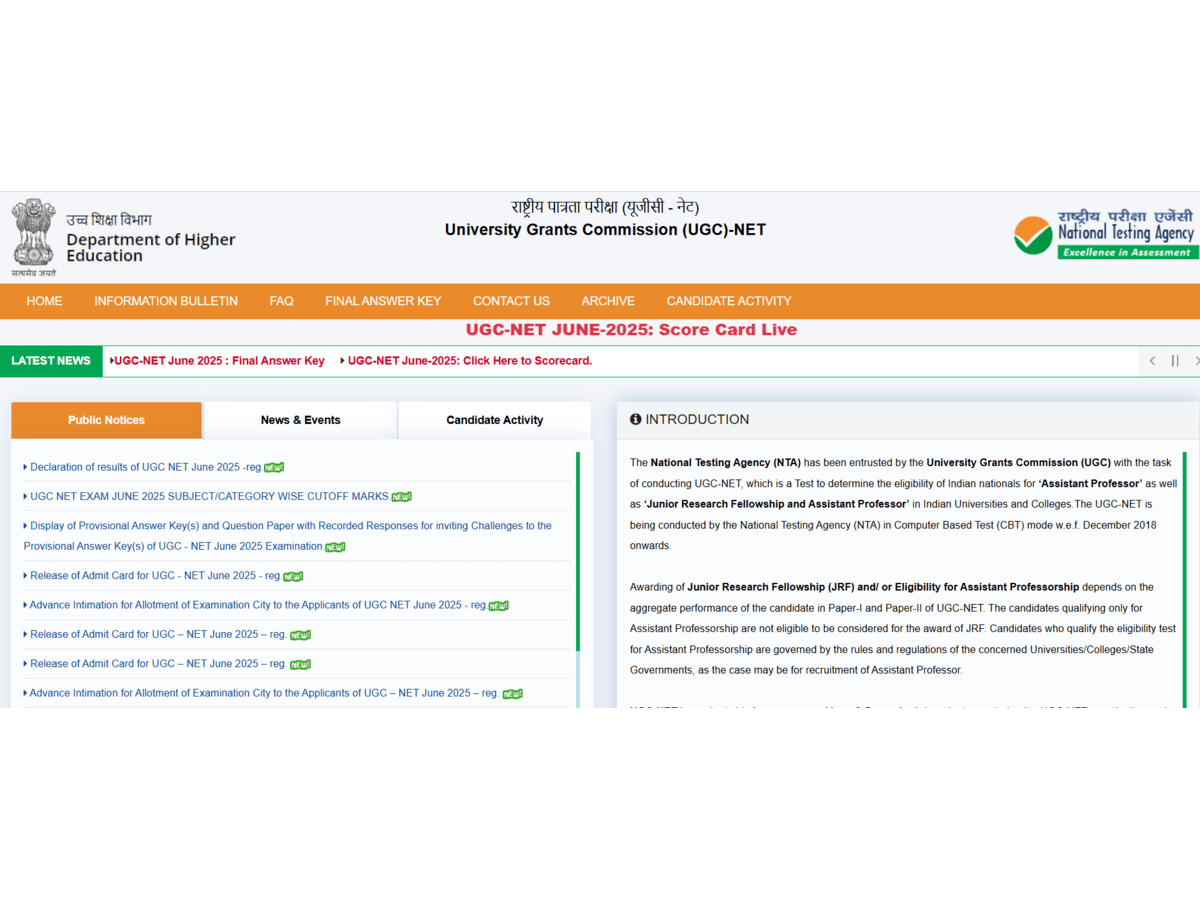Open CONTACT US menu item

pyautogui.click(x=511, y=301)
